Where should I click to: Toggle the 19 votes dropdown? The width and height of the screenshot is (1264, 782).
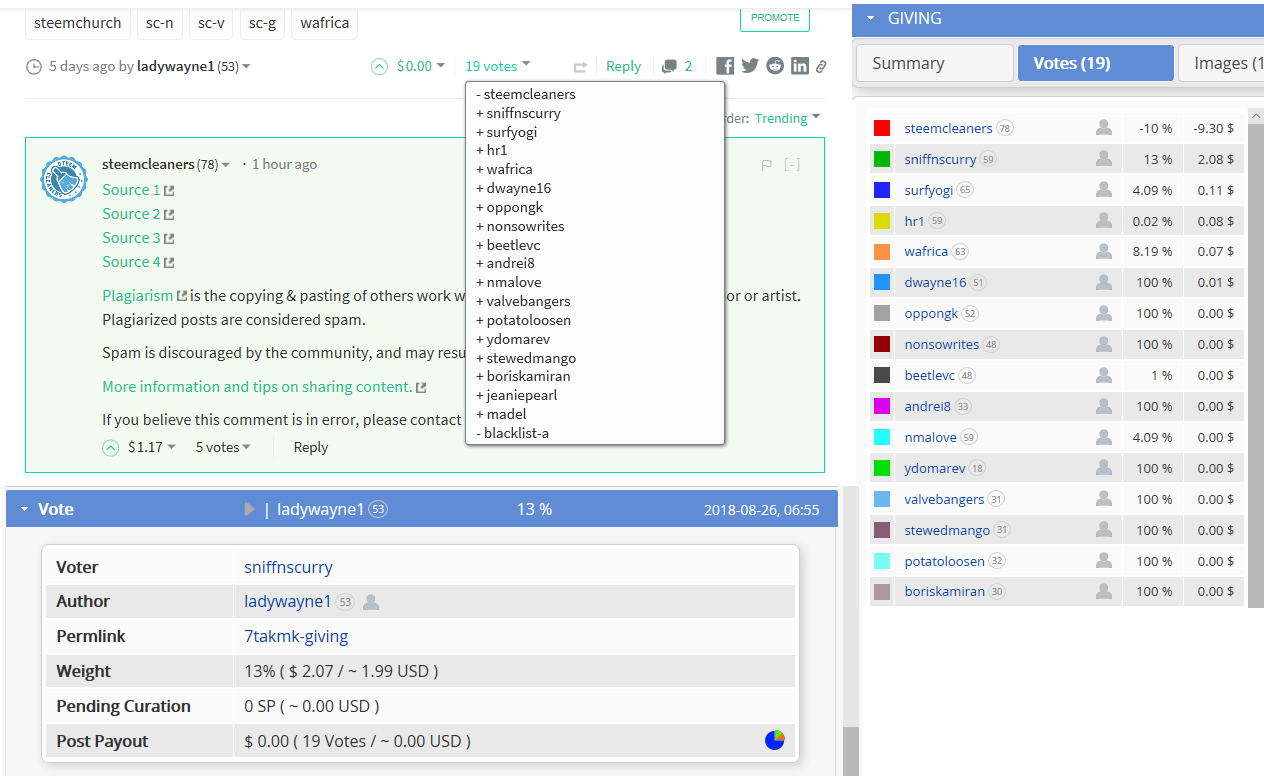point(498,66)
